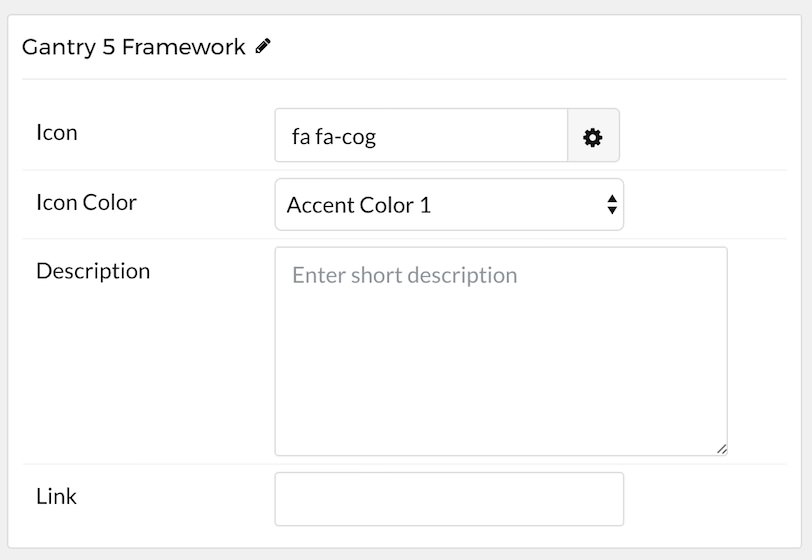Click inside the Description textarea
This screenshot has height=560, width=812.
501,351
